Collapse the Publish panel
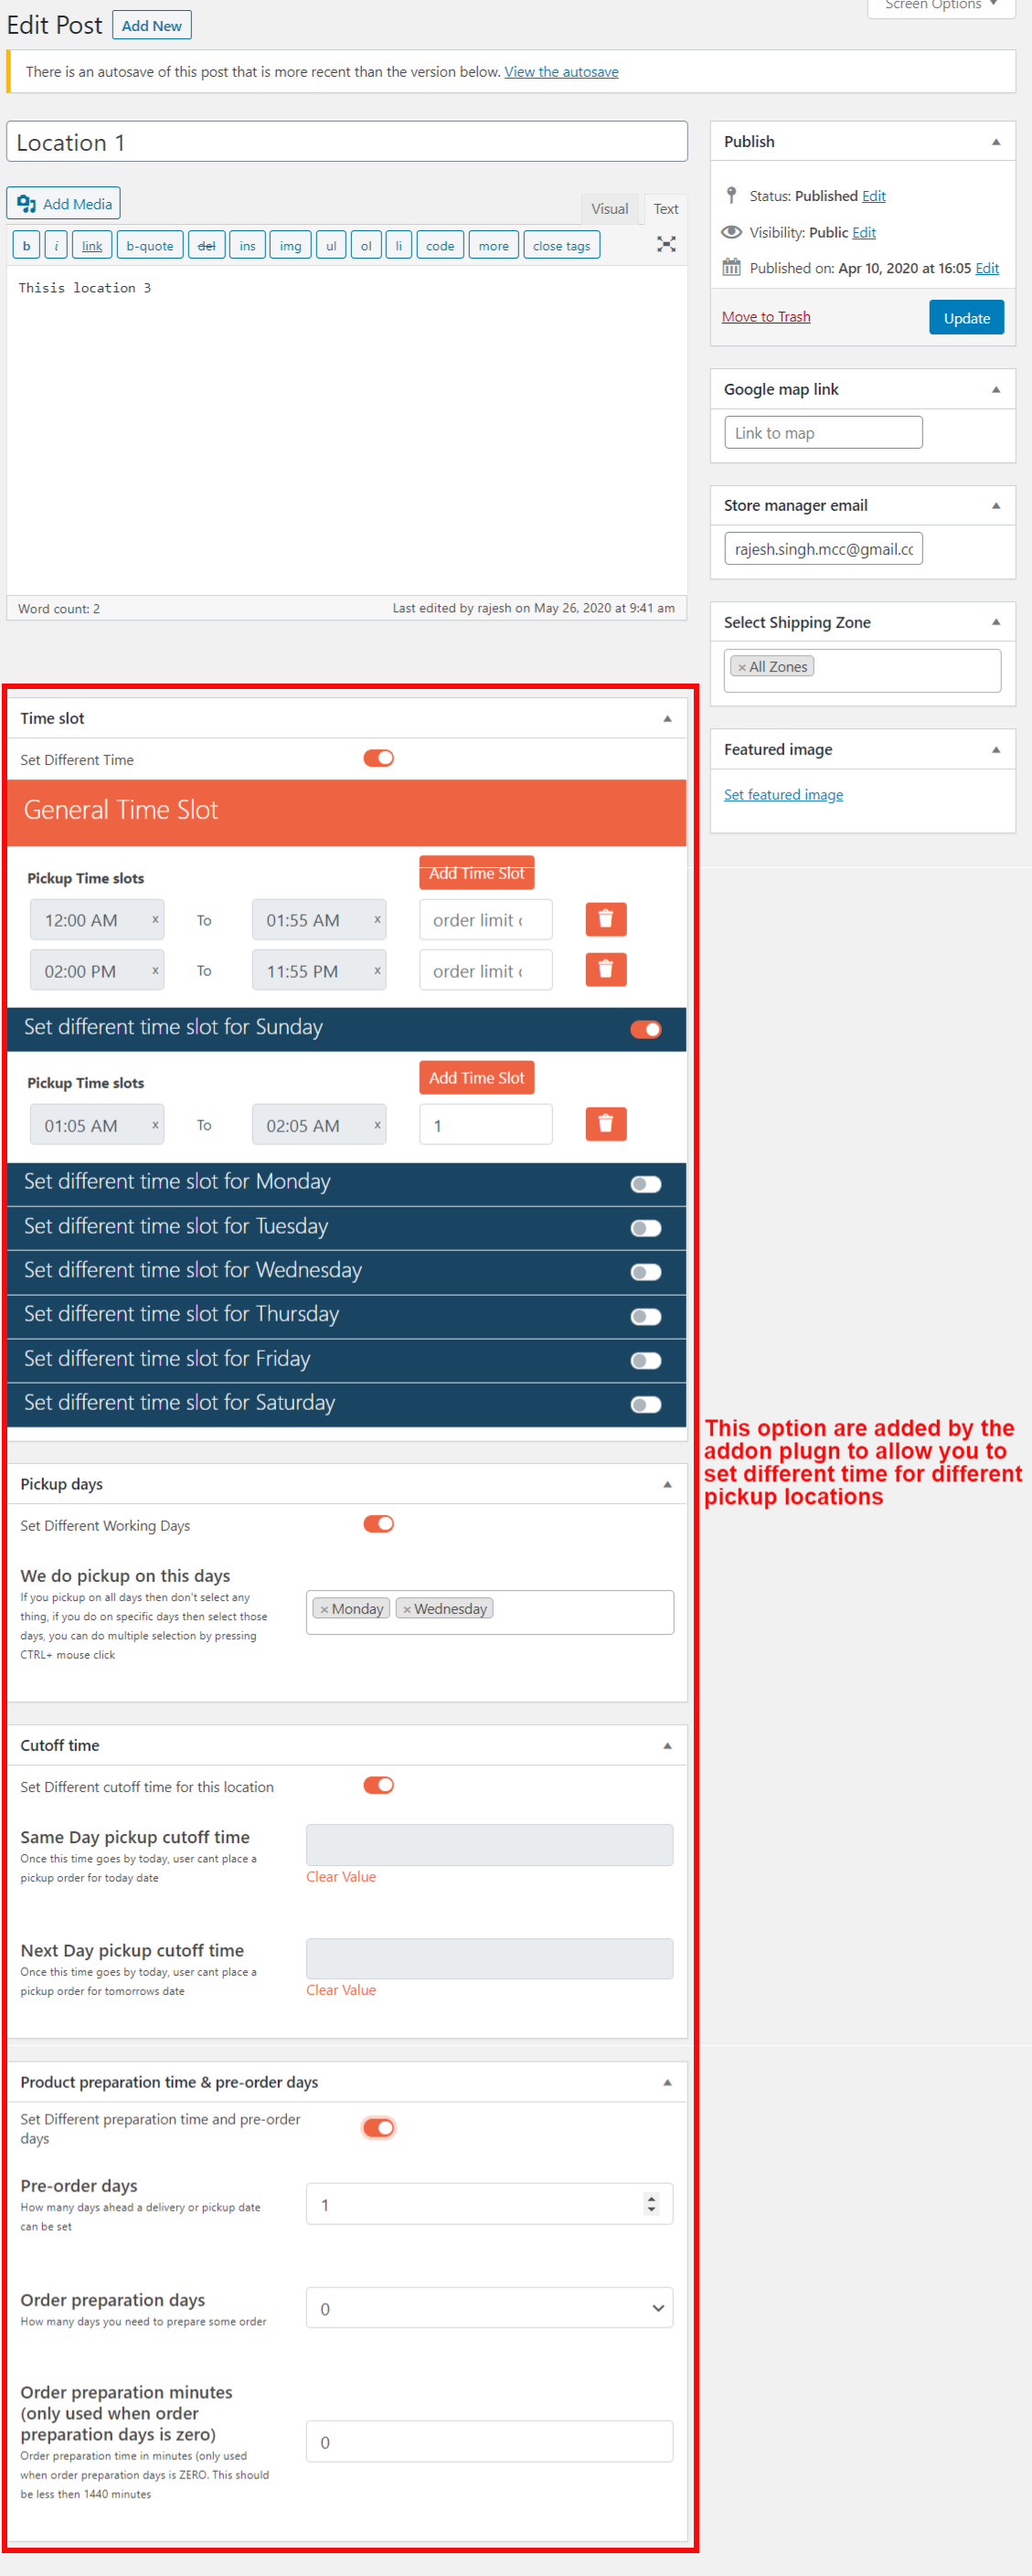The height and width of the screenshot is (2576, 1032). (995, 142)
